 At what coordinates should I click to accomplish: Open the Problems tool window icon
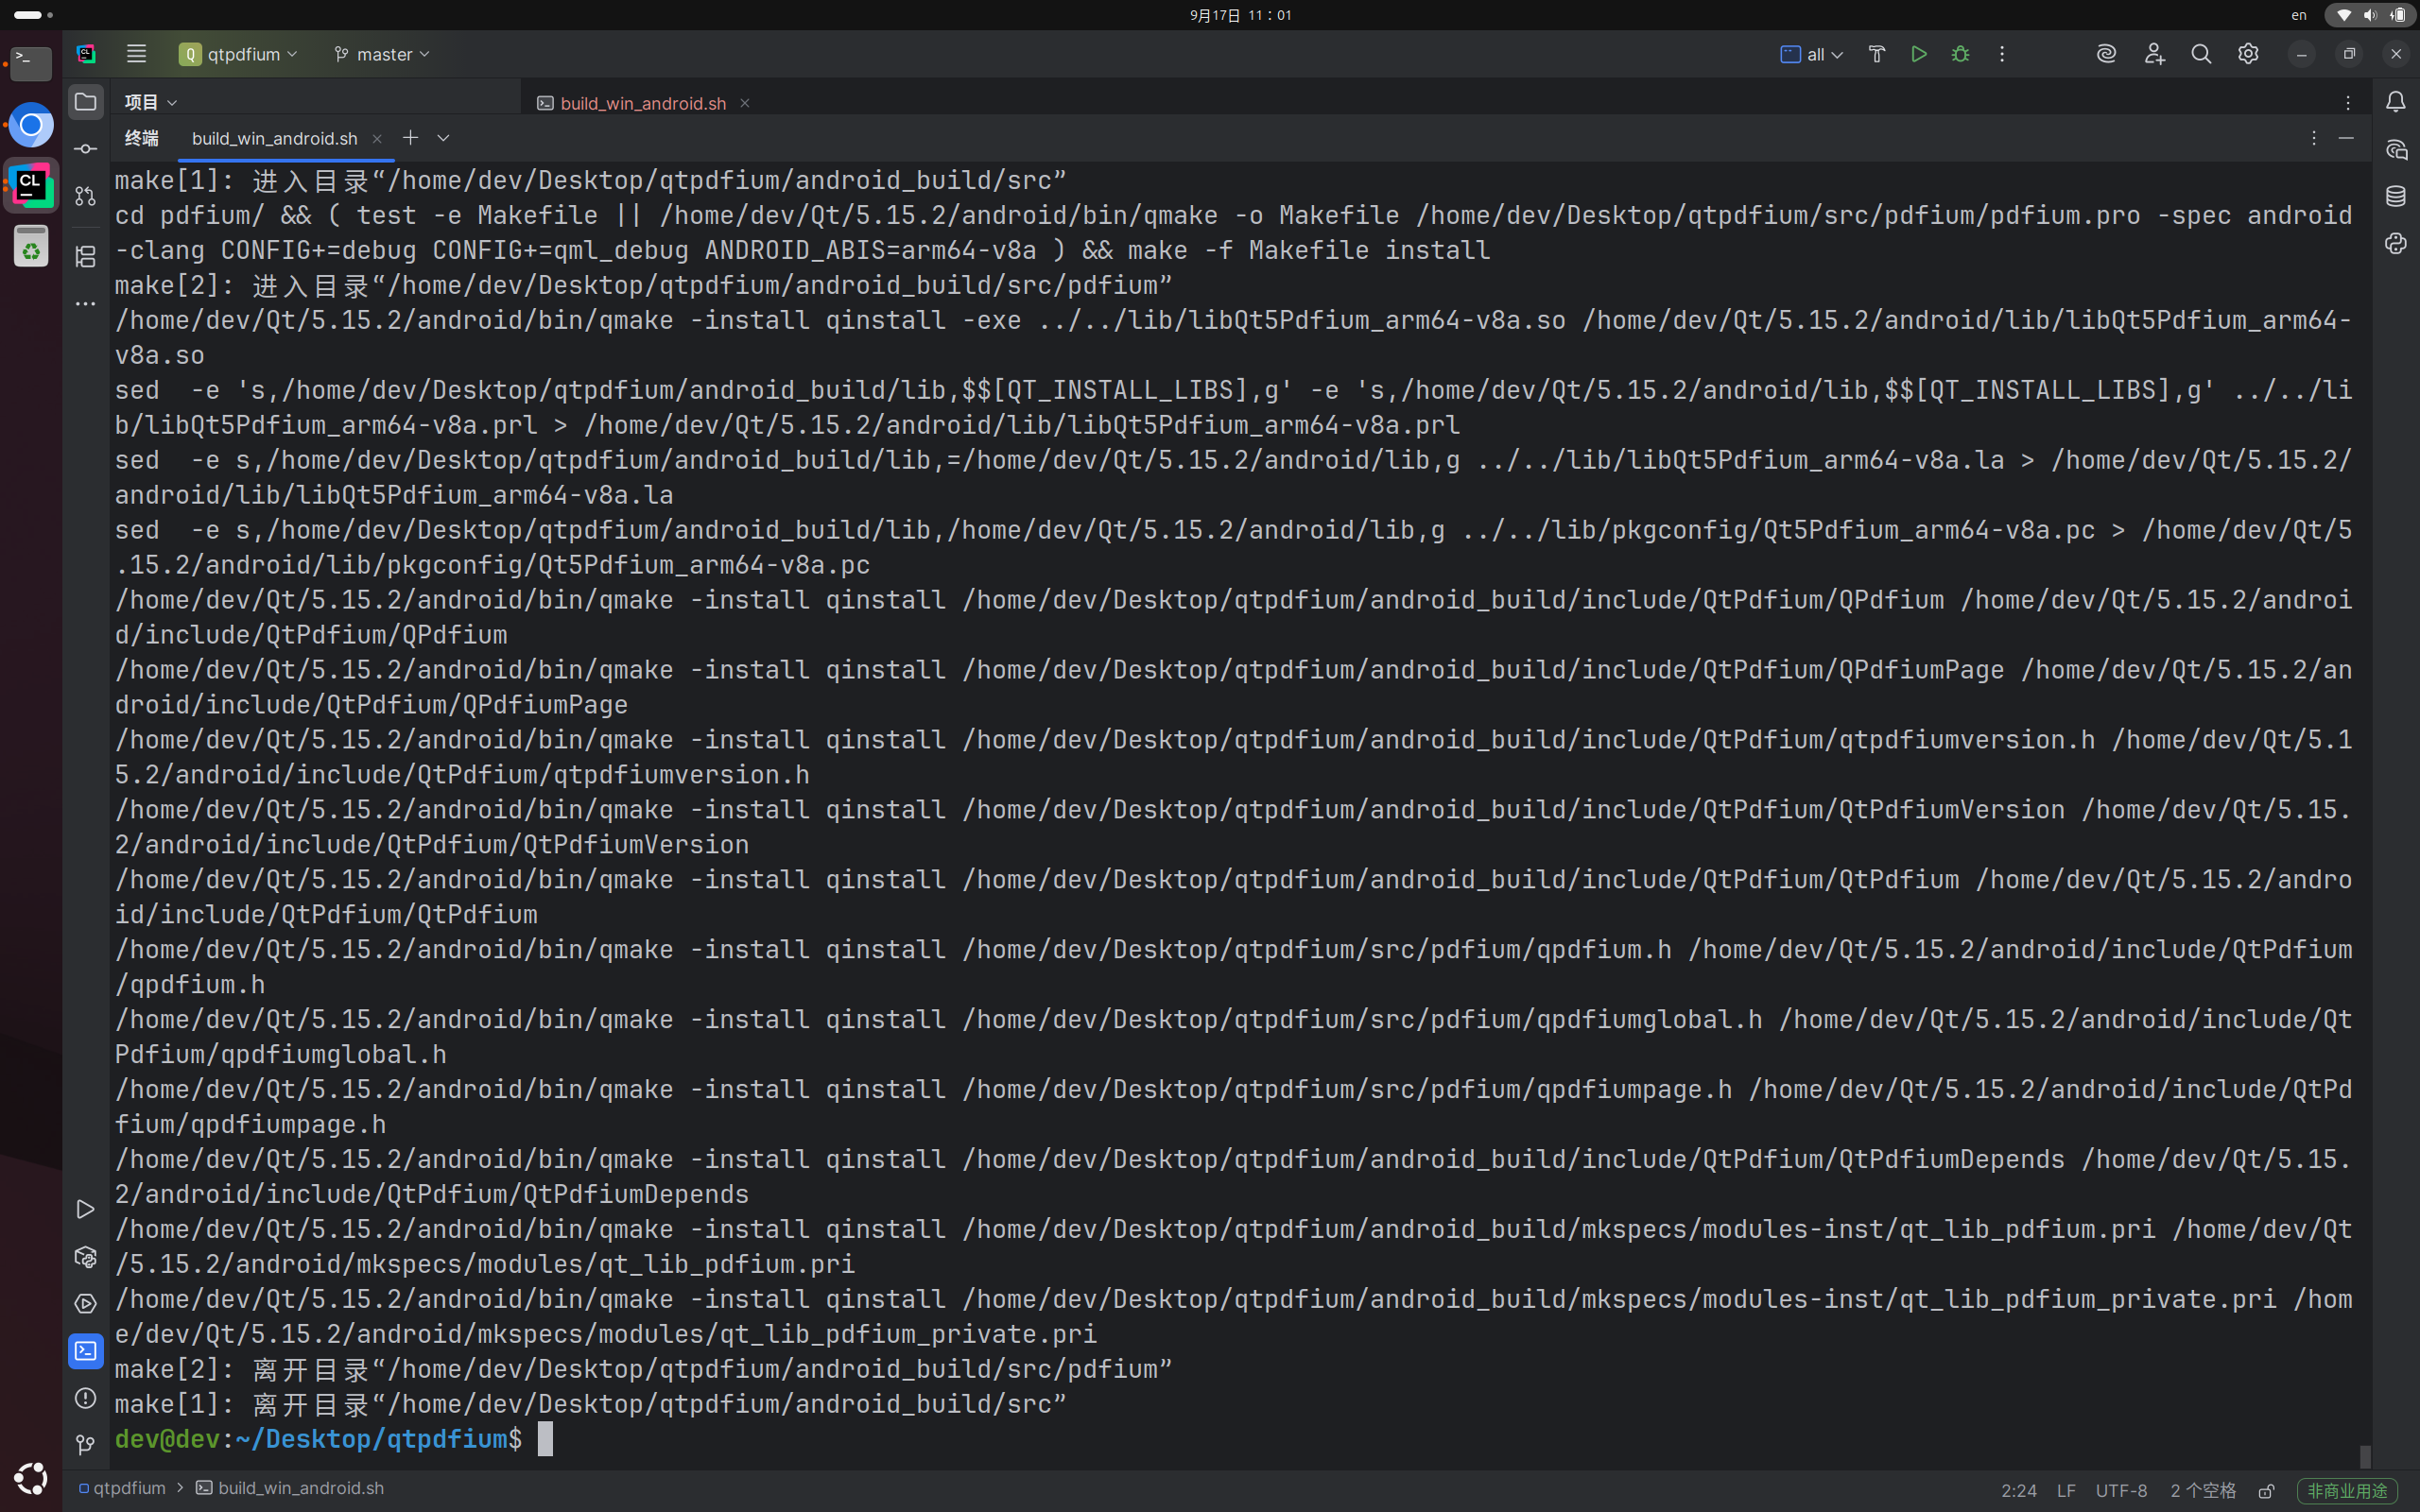tap(86, 1398)
